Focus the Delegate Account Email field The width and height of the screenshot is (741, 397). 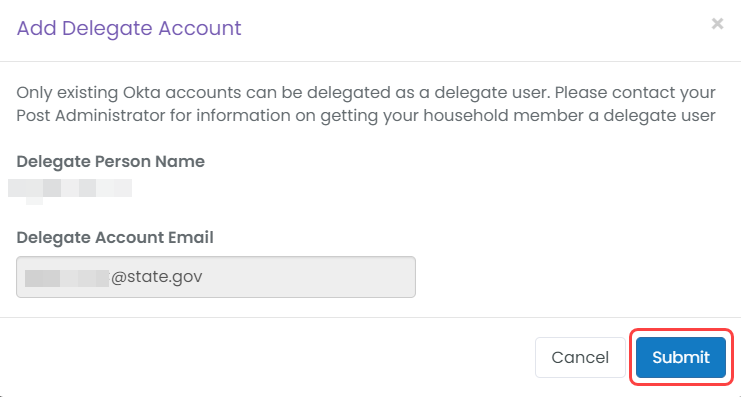tap(216, 277)
